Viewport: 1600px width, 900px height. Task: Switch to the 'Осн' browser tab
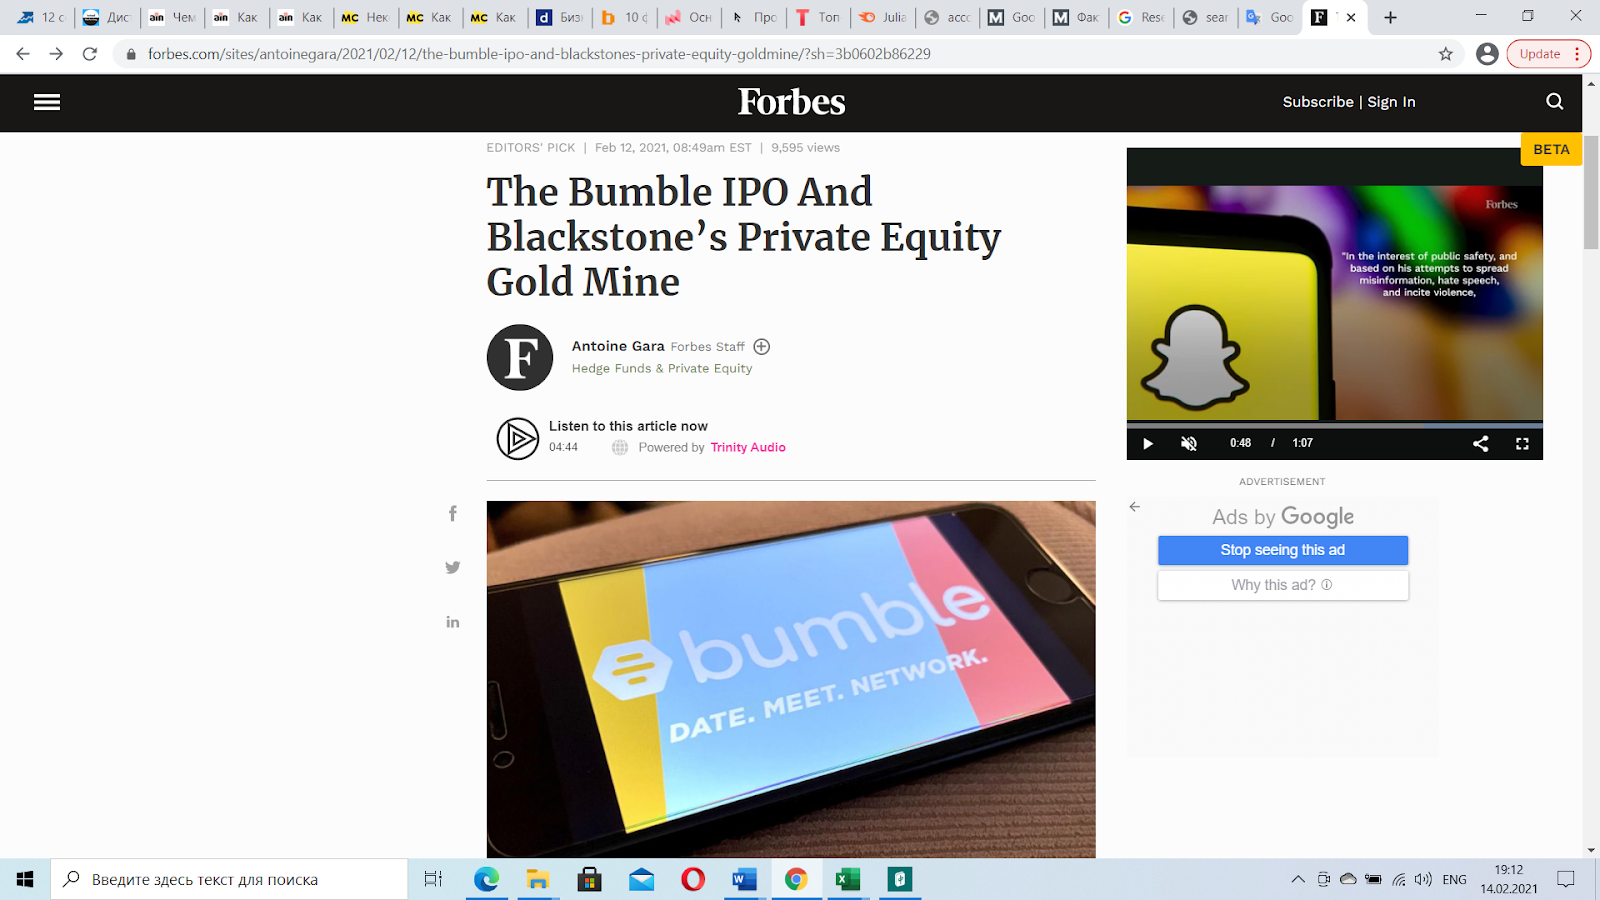pyautogui.click(x=689, y=17)
